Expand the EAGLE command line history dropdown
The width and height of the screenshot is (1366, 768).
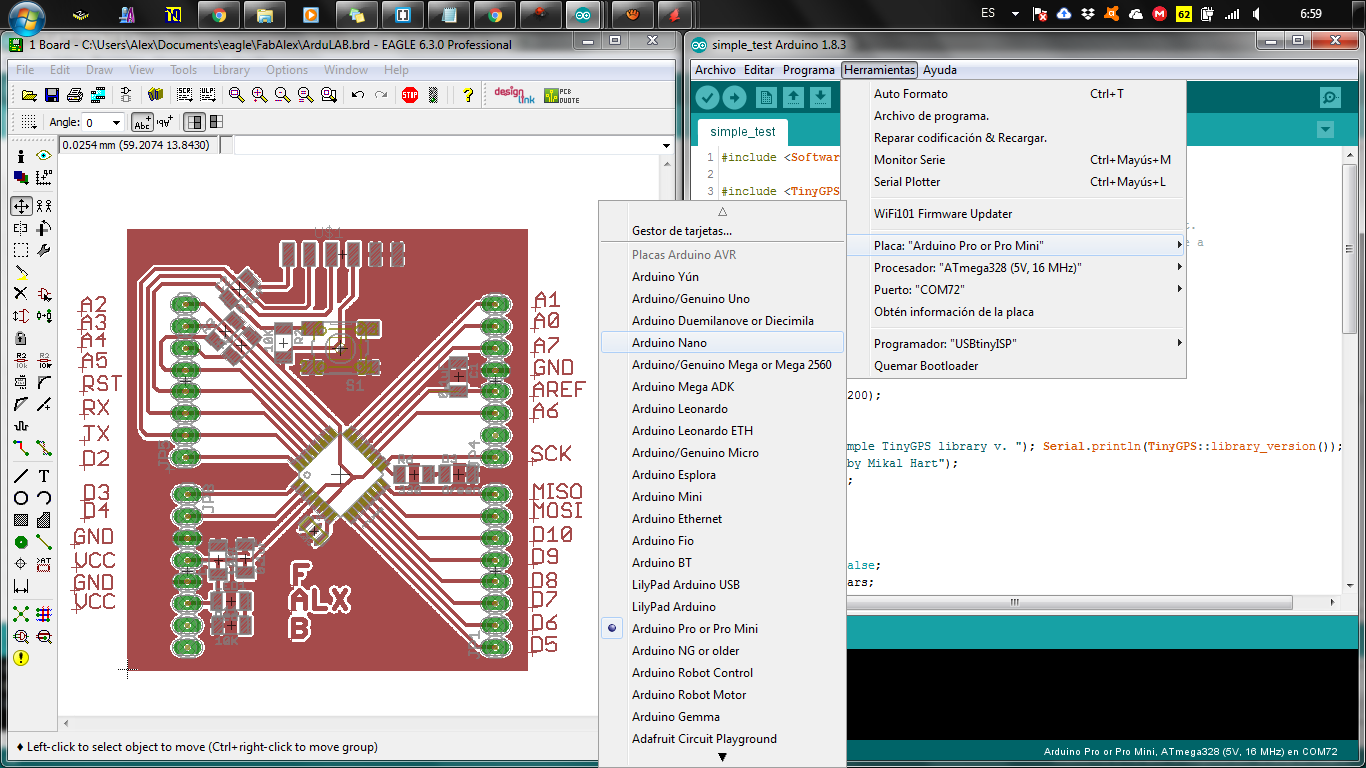pos(667,146)
